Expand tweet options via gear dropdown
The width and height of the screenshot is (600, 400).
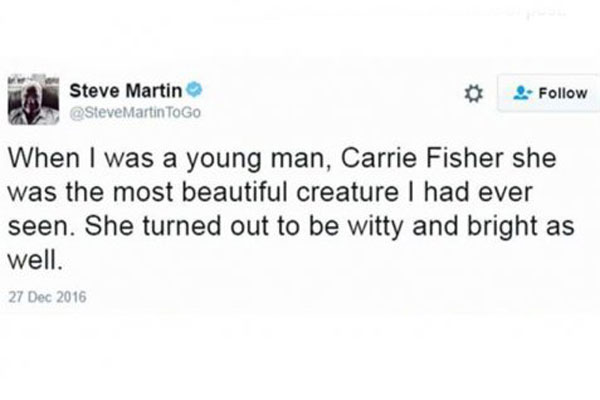tap(473, 94)
